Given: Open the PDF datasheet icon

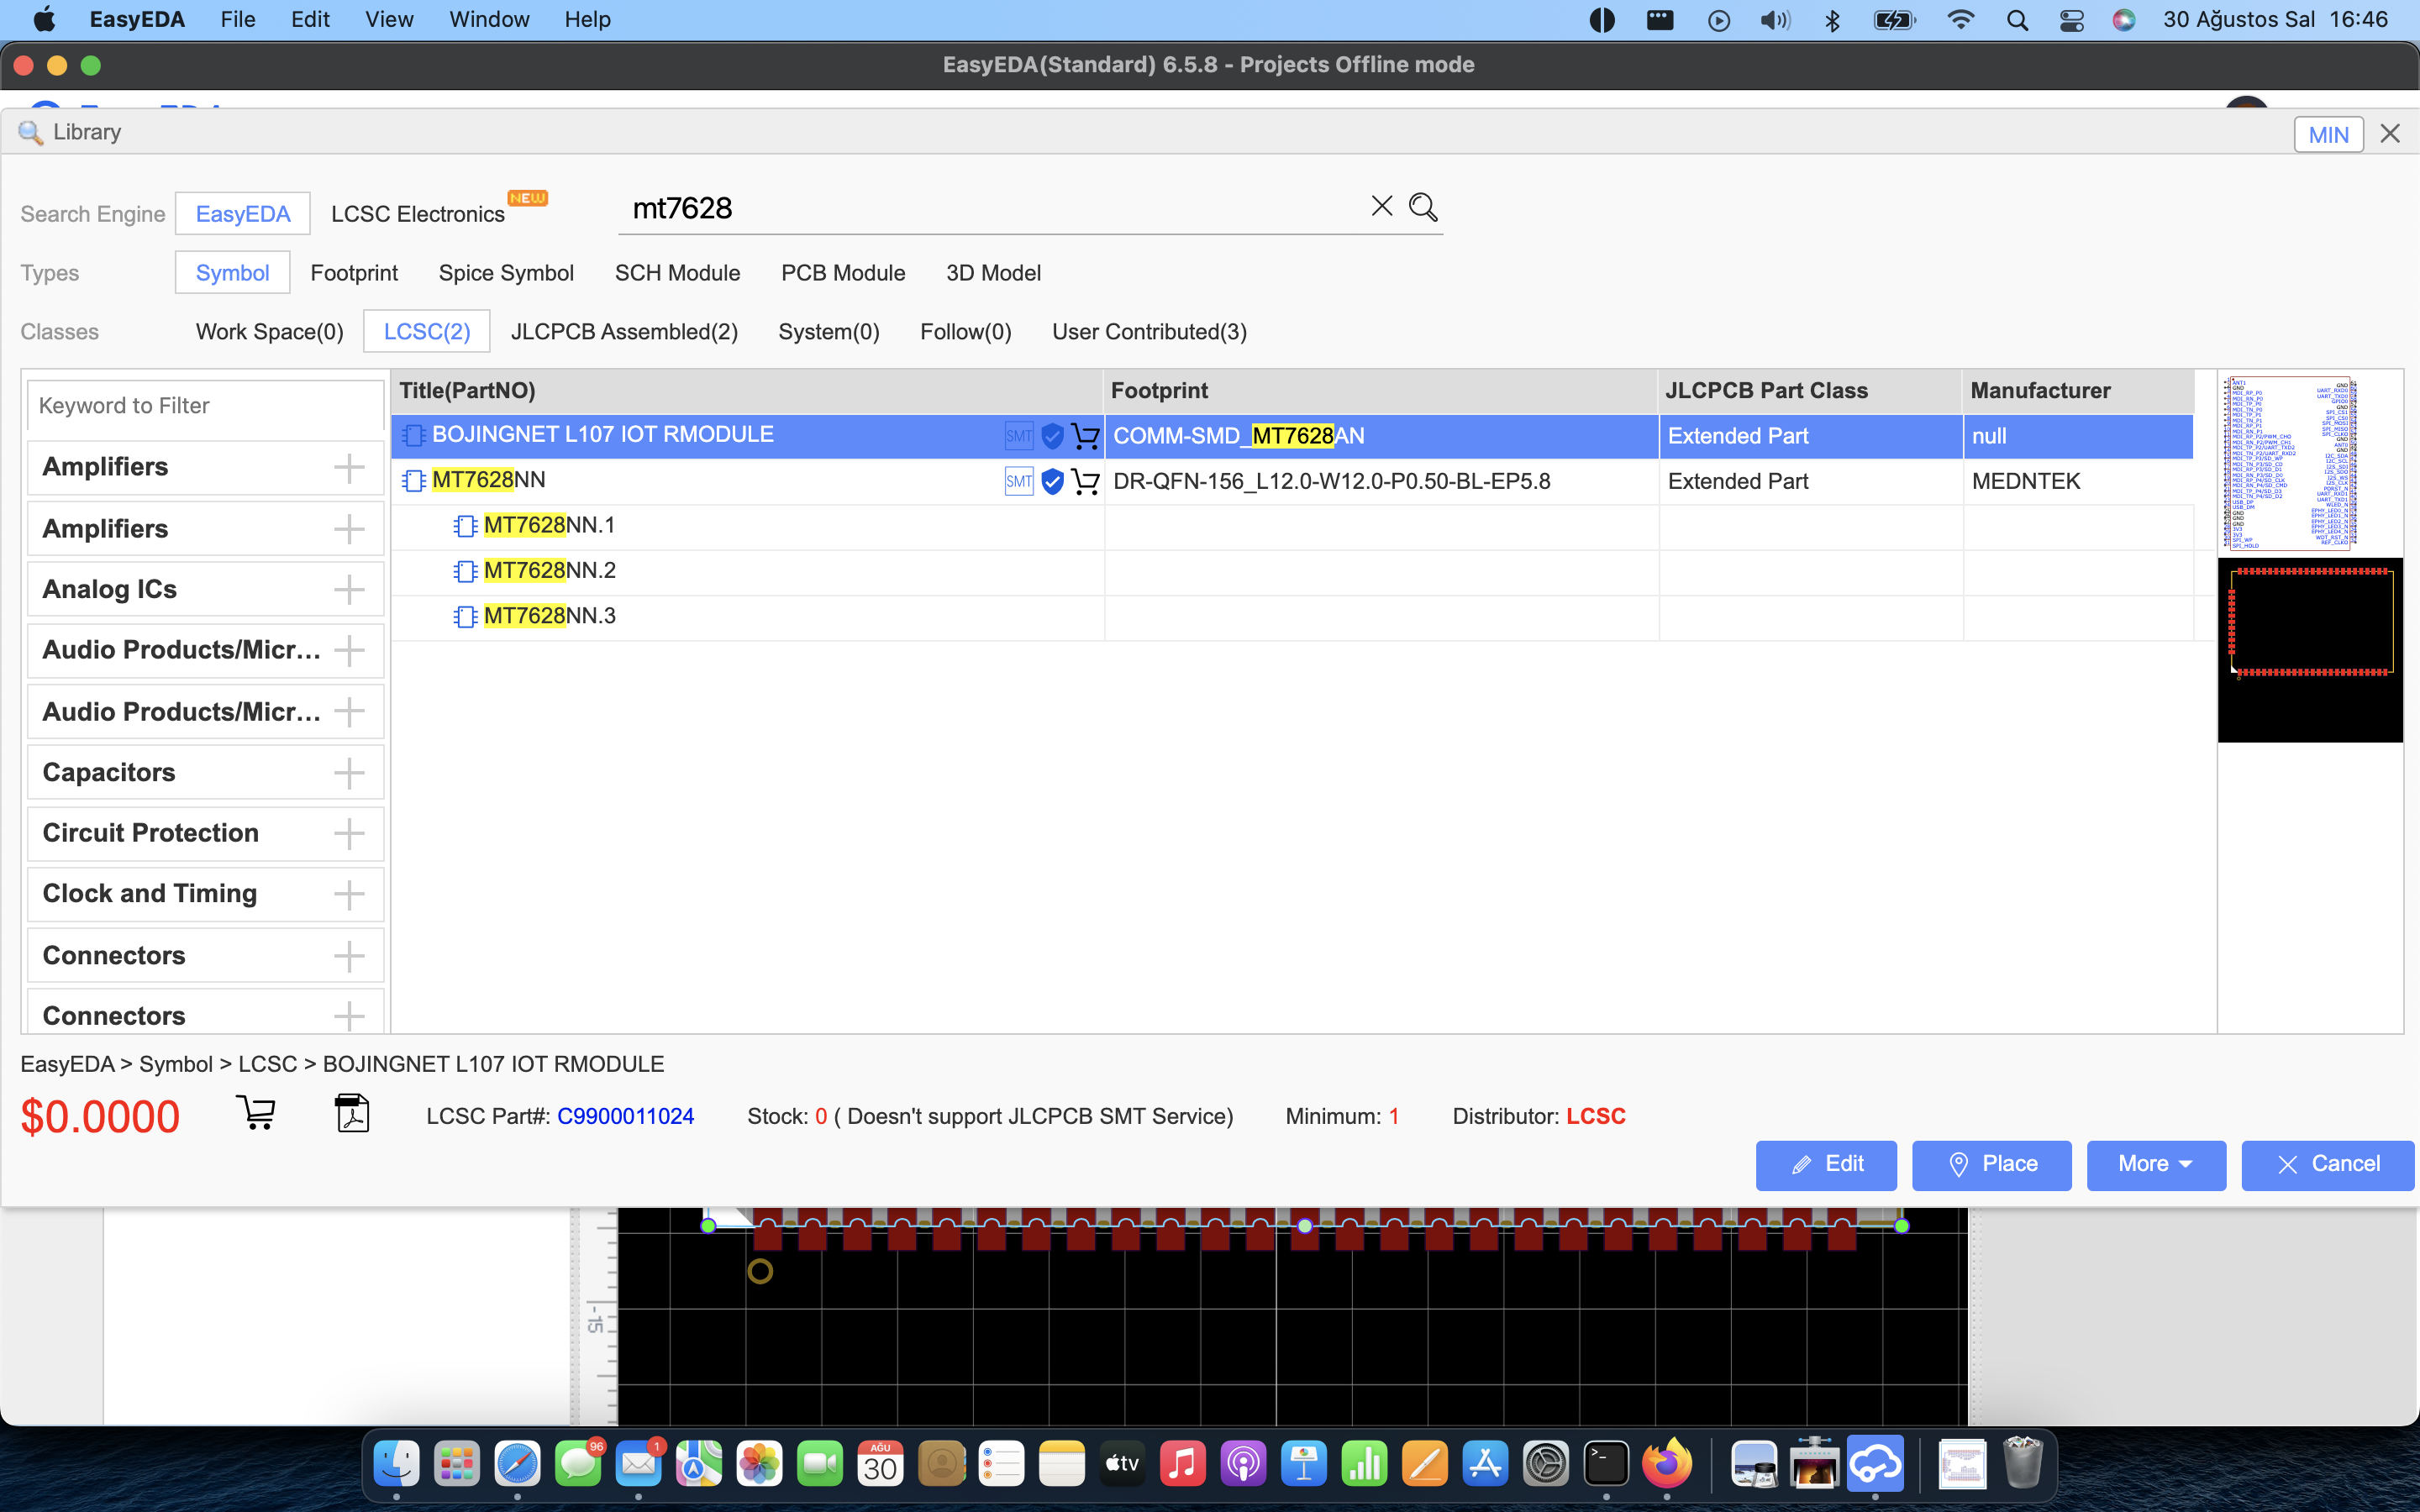Looking at the screenshot, I should [352, 1112].
